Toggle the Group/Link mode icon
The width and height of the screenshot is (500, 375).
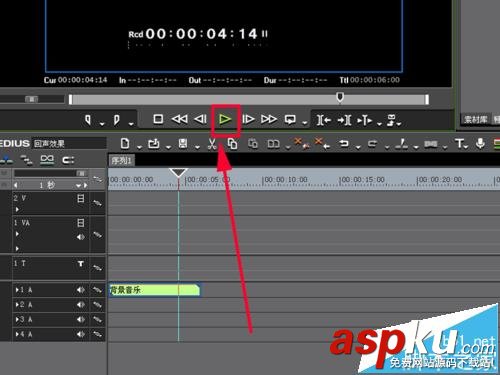pyautogui.click(x=47, y=160)
